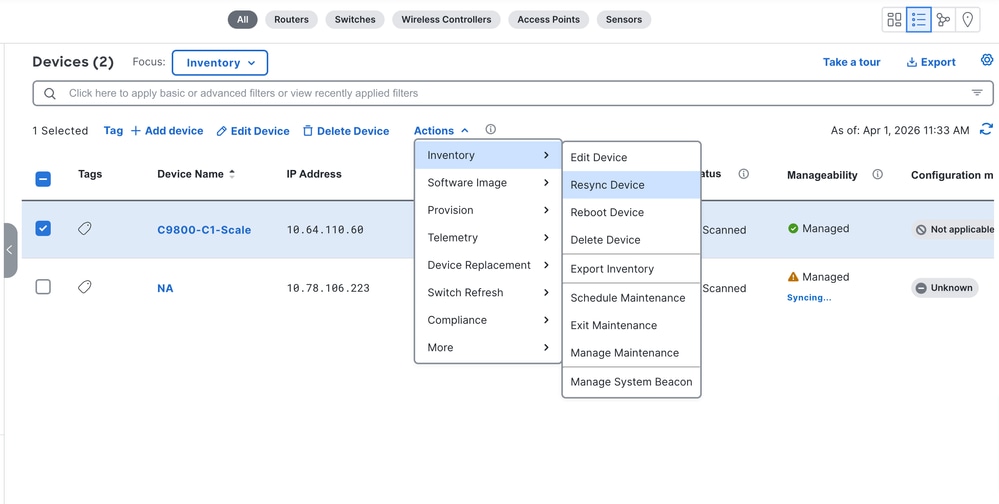Expand Provision submenu

pos(488,210)
